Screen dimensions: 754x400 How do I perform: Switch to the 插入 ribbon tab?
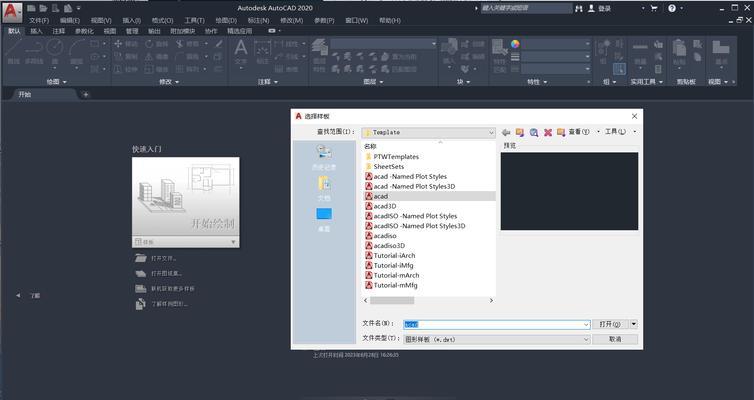[37, 31]
